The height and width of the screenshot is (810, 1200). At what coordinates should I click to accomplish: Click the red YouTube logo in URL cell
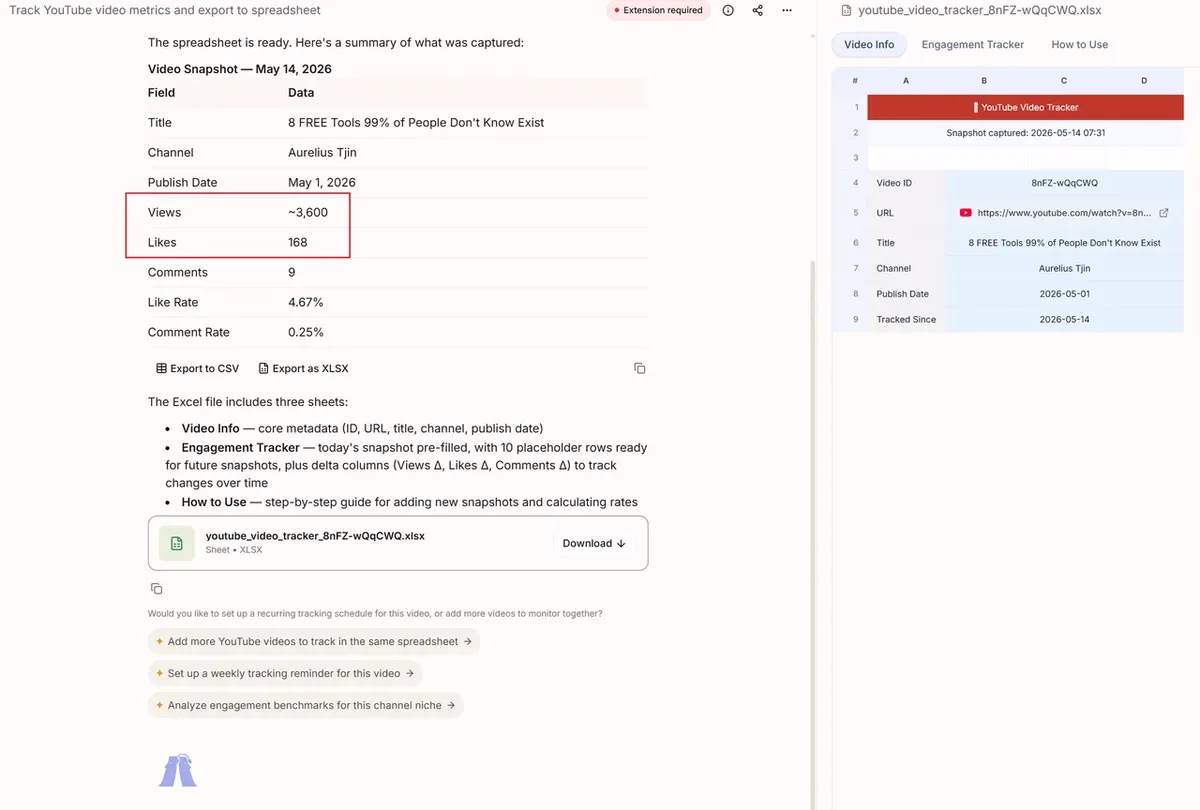(965, 213)
